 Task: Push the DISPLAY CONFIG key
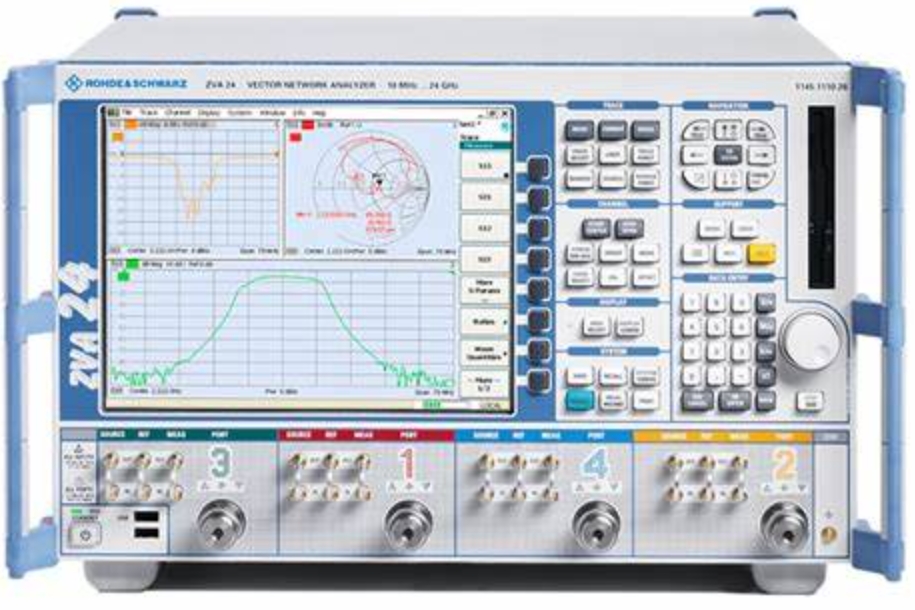tap(629, 326)
